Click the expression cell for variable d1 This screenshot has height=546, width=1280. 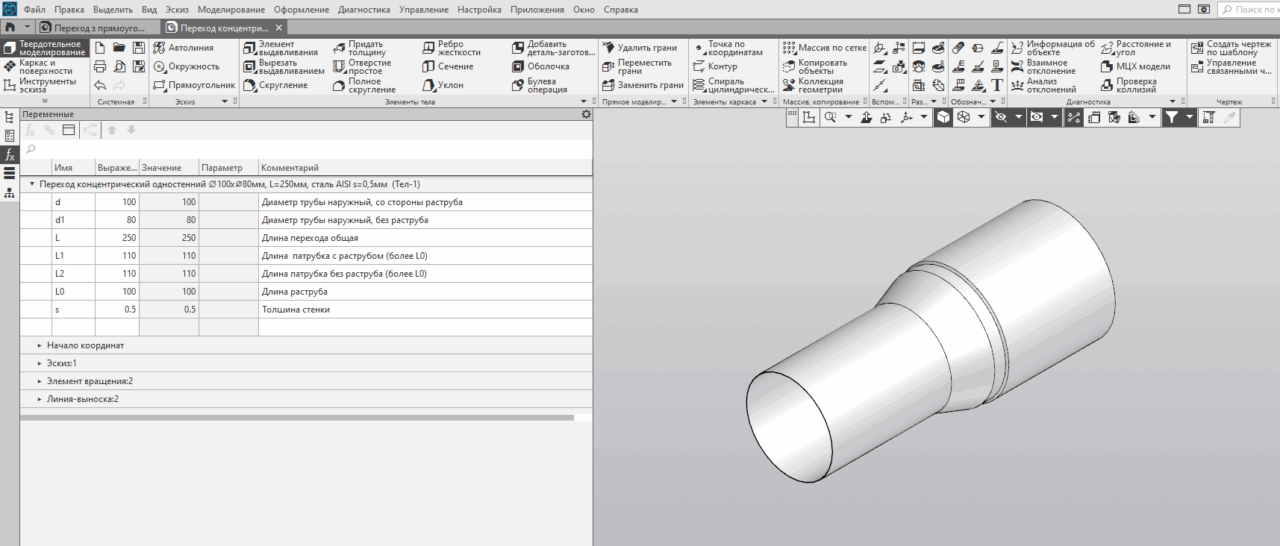click(116, 220)
